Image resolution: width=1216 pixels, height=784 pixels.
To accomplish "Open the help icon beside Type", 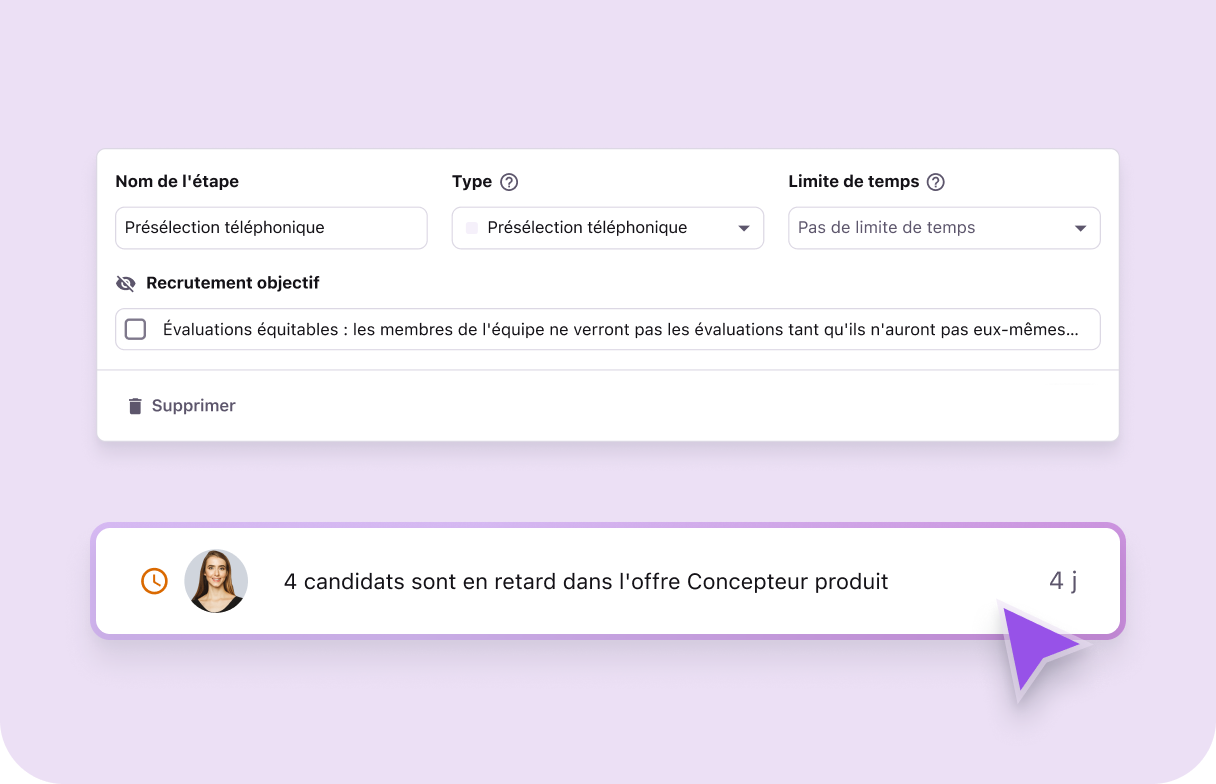I will coord(508,181).
